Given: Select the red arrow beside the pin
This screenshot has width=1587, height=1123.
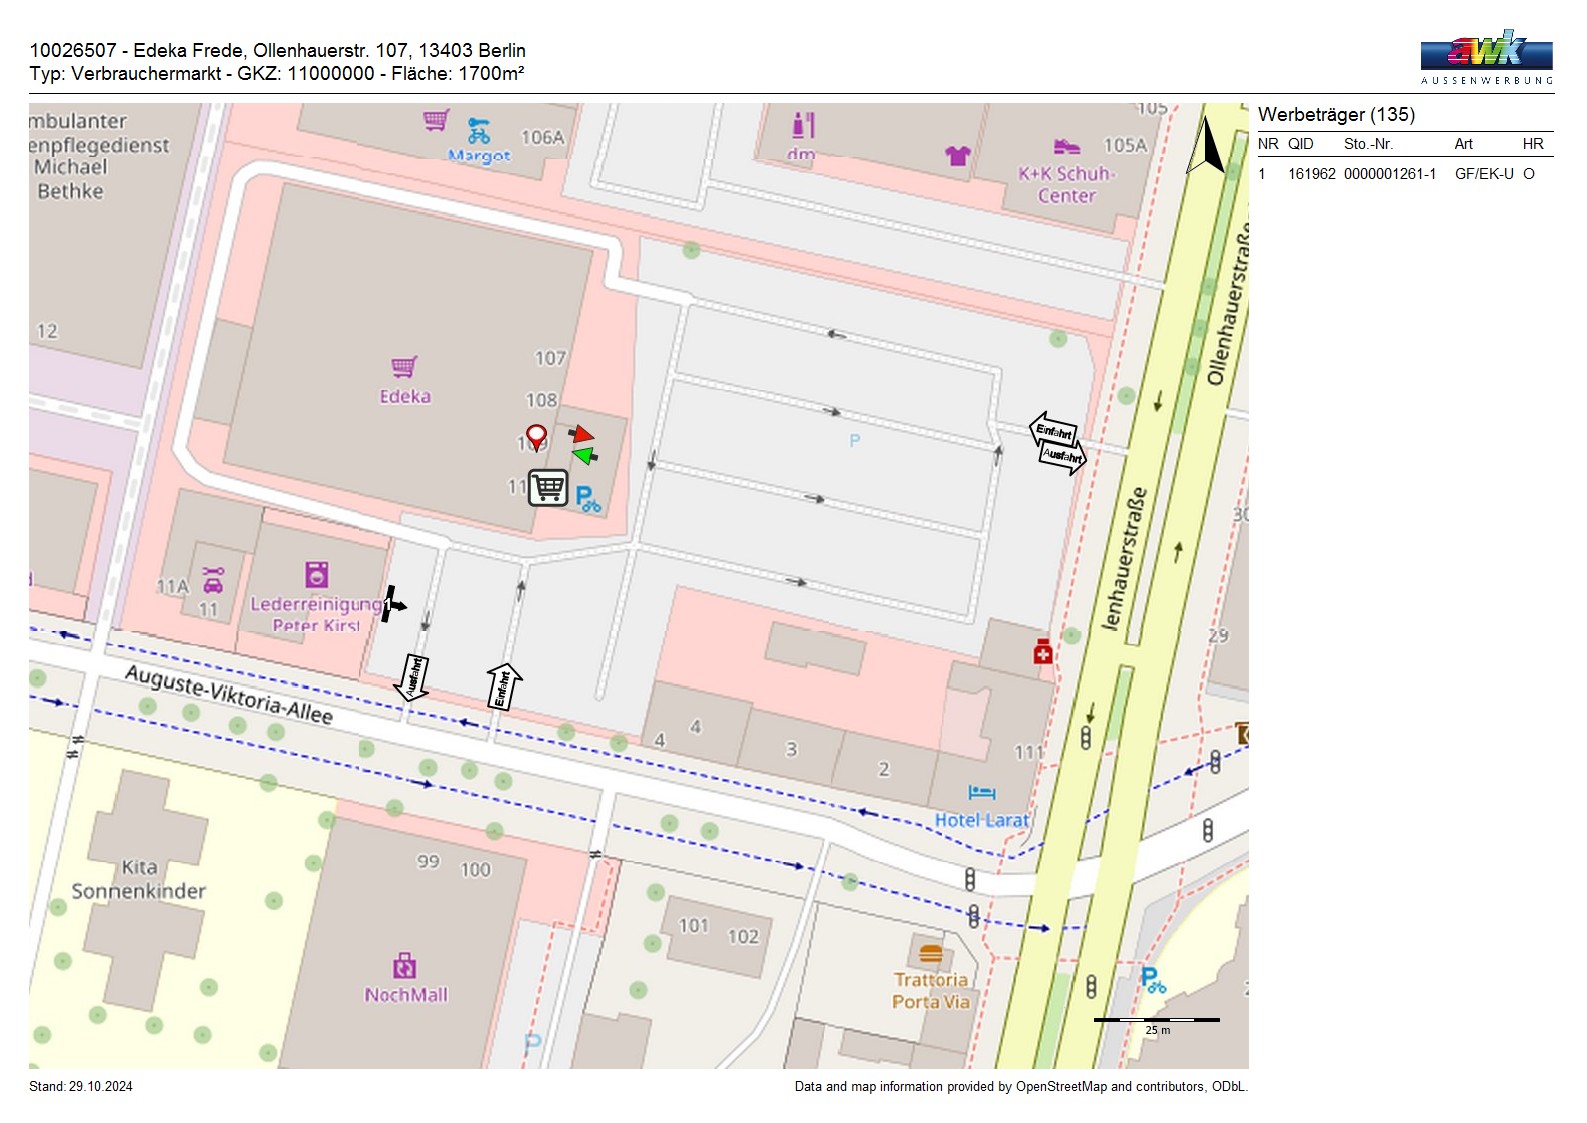Looking at the screenshot, I should pos(581,434).
